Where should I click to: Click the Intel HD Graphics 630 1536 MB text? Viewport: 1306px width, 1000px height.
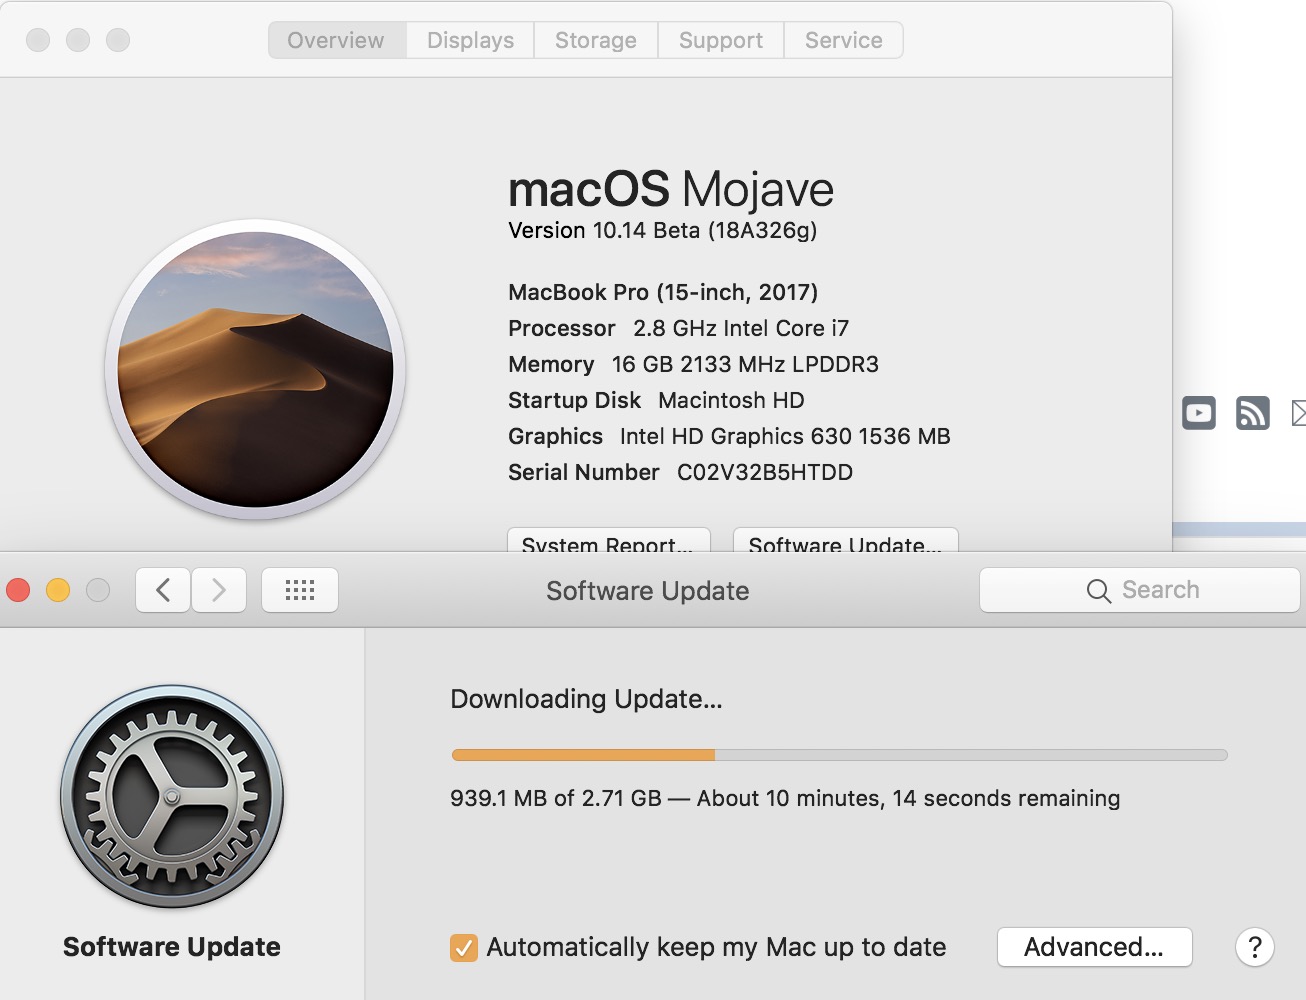(785, 436)
